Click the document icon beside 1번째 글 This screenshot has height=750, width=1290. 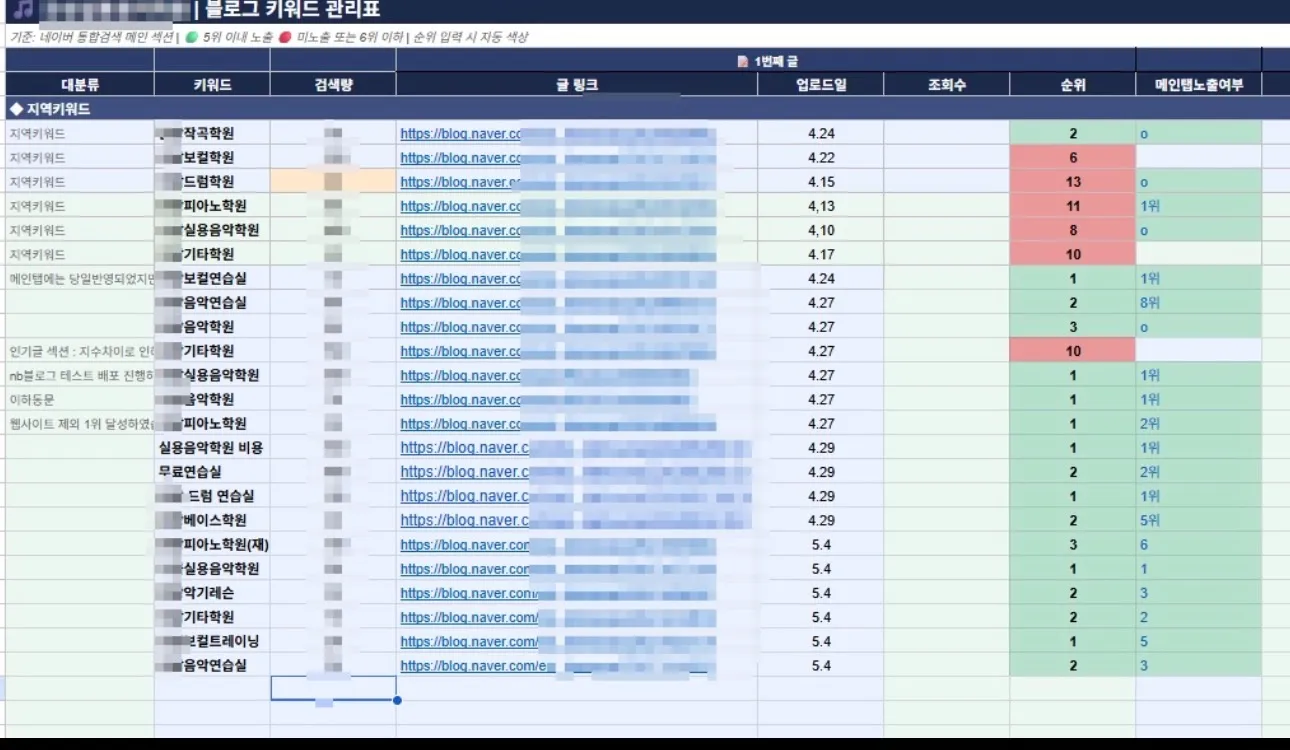(742, 61)
